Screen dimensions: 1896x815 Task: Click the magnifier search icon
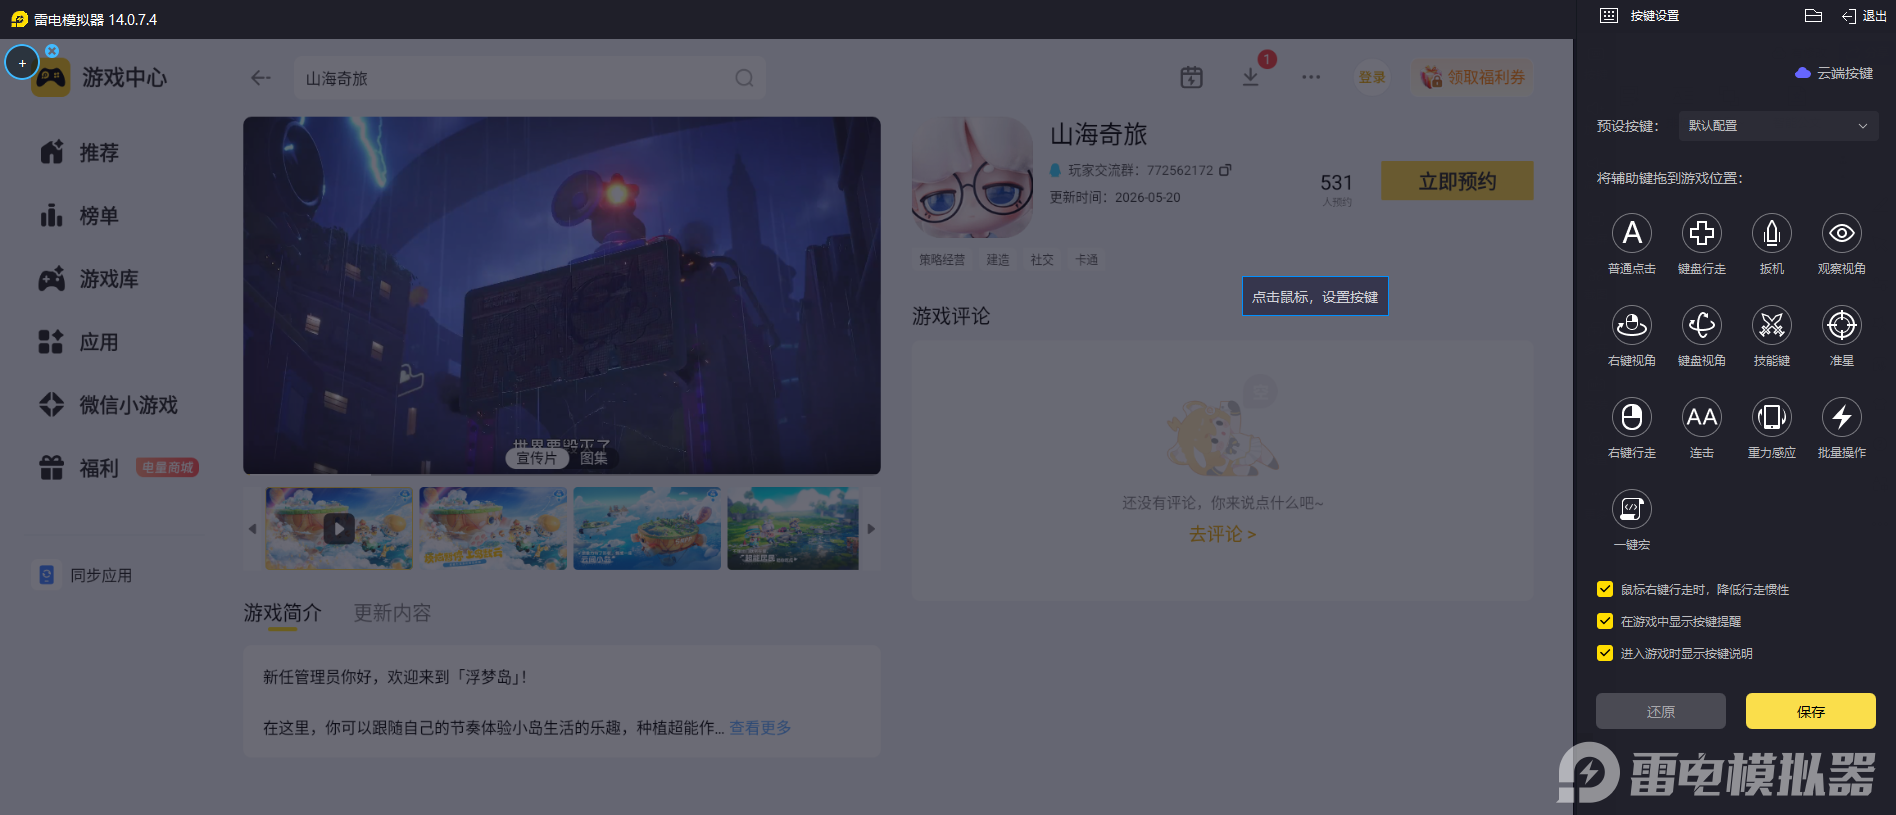[x=744, y=78]
